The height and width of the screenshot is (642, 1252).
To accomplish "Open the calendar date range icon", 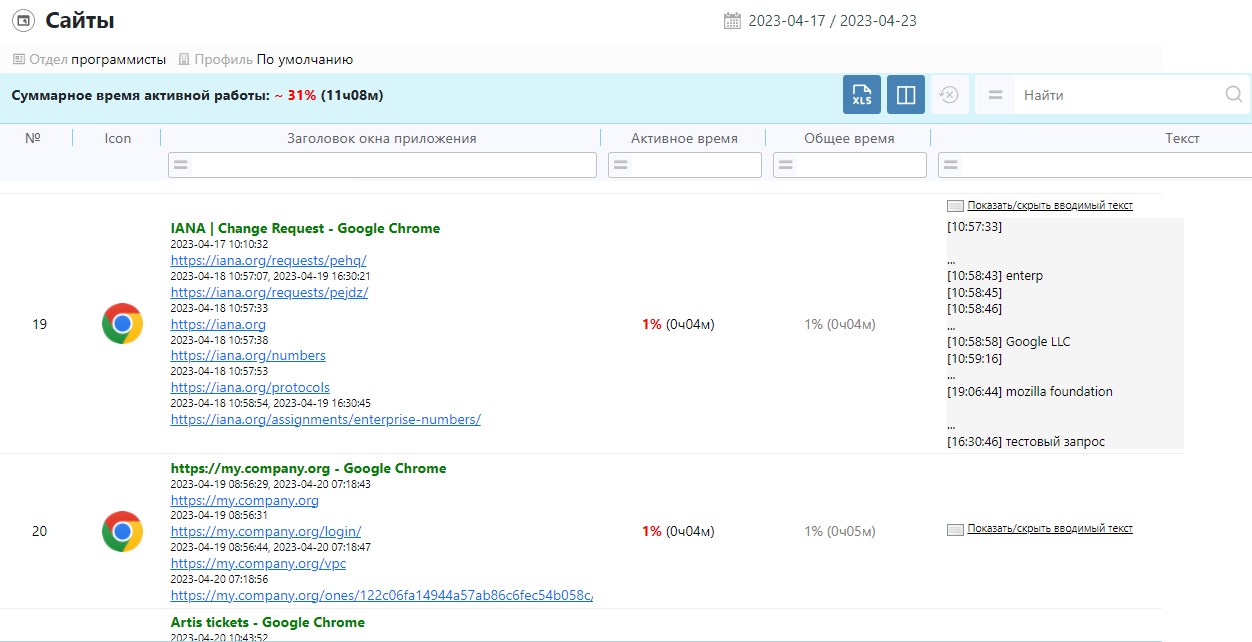I will (732, 20).
